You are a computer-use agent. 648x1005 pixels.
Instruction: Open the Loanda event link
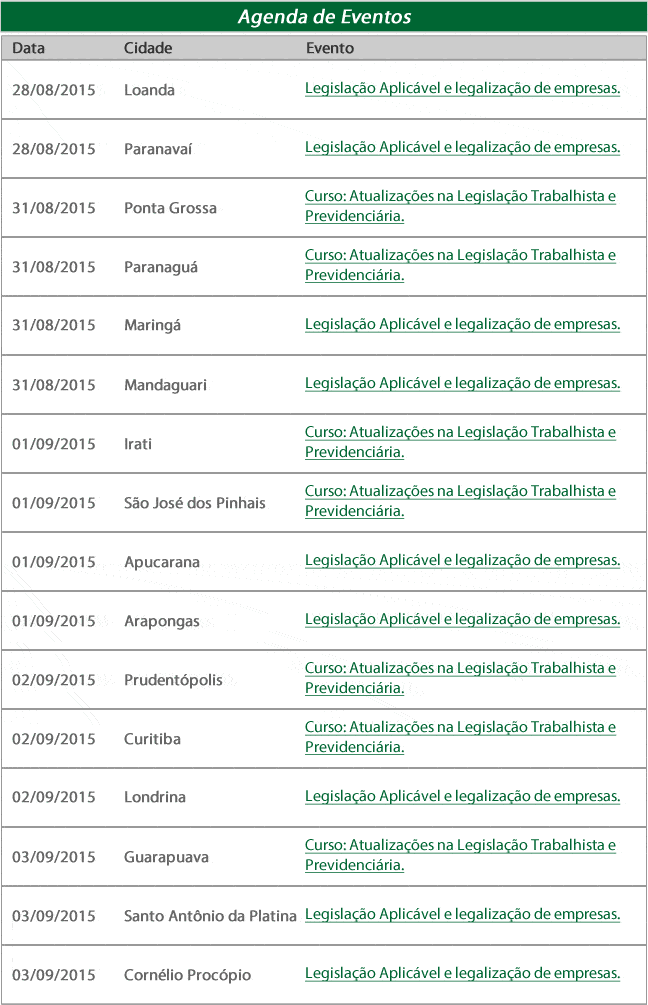point(462,88)
